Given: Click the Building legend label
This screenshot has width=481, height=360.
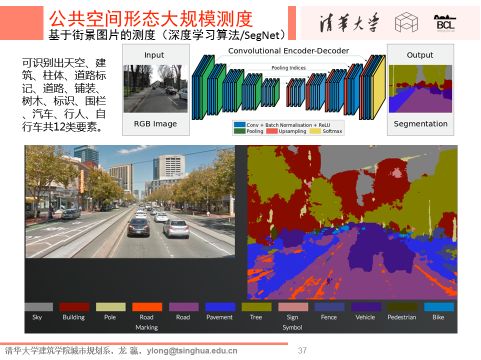Looking at the screenshot, I should click(x=74, y=317).
